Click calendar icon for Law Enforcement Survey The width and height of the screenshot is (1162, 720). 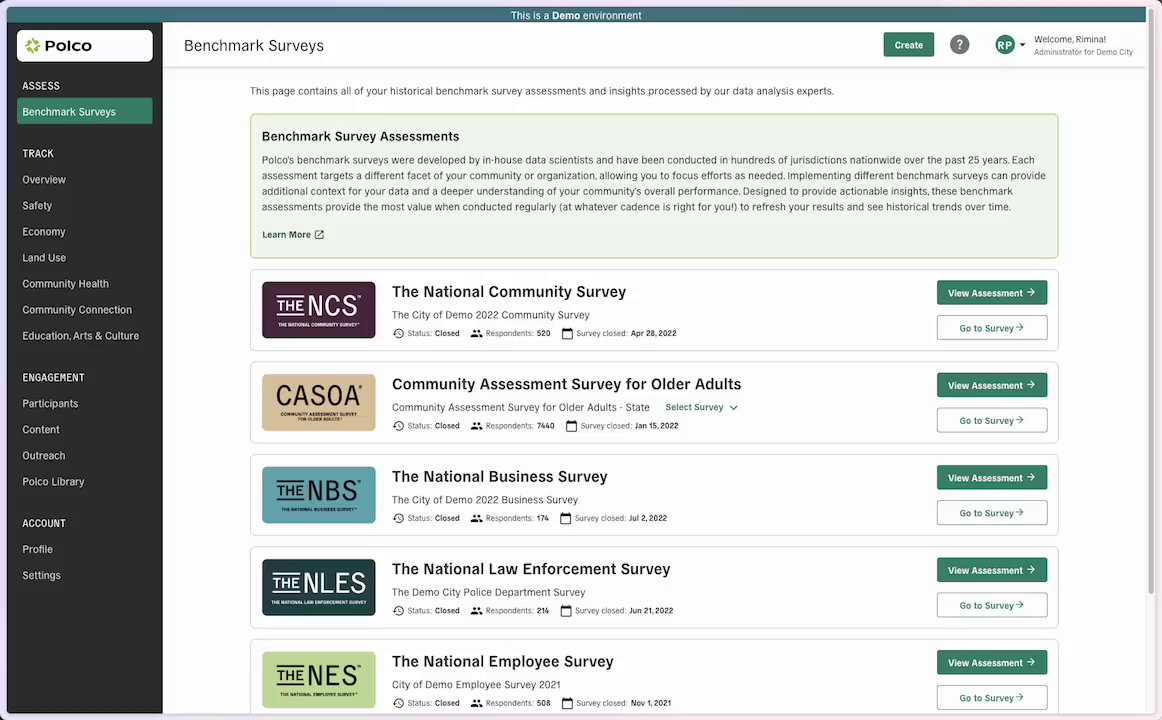566,612
